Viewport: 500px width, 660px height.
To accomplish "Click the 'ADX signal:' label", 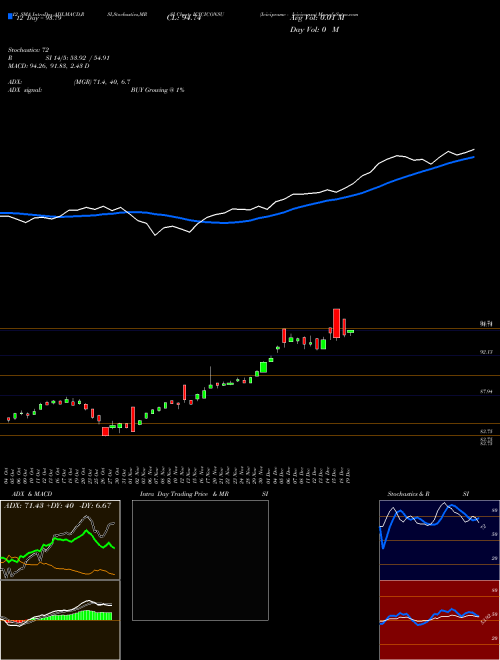I will (x=24, y=90).
